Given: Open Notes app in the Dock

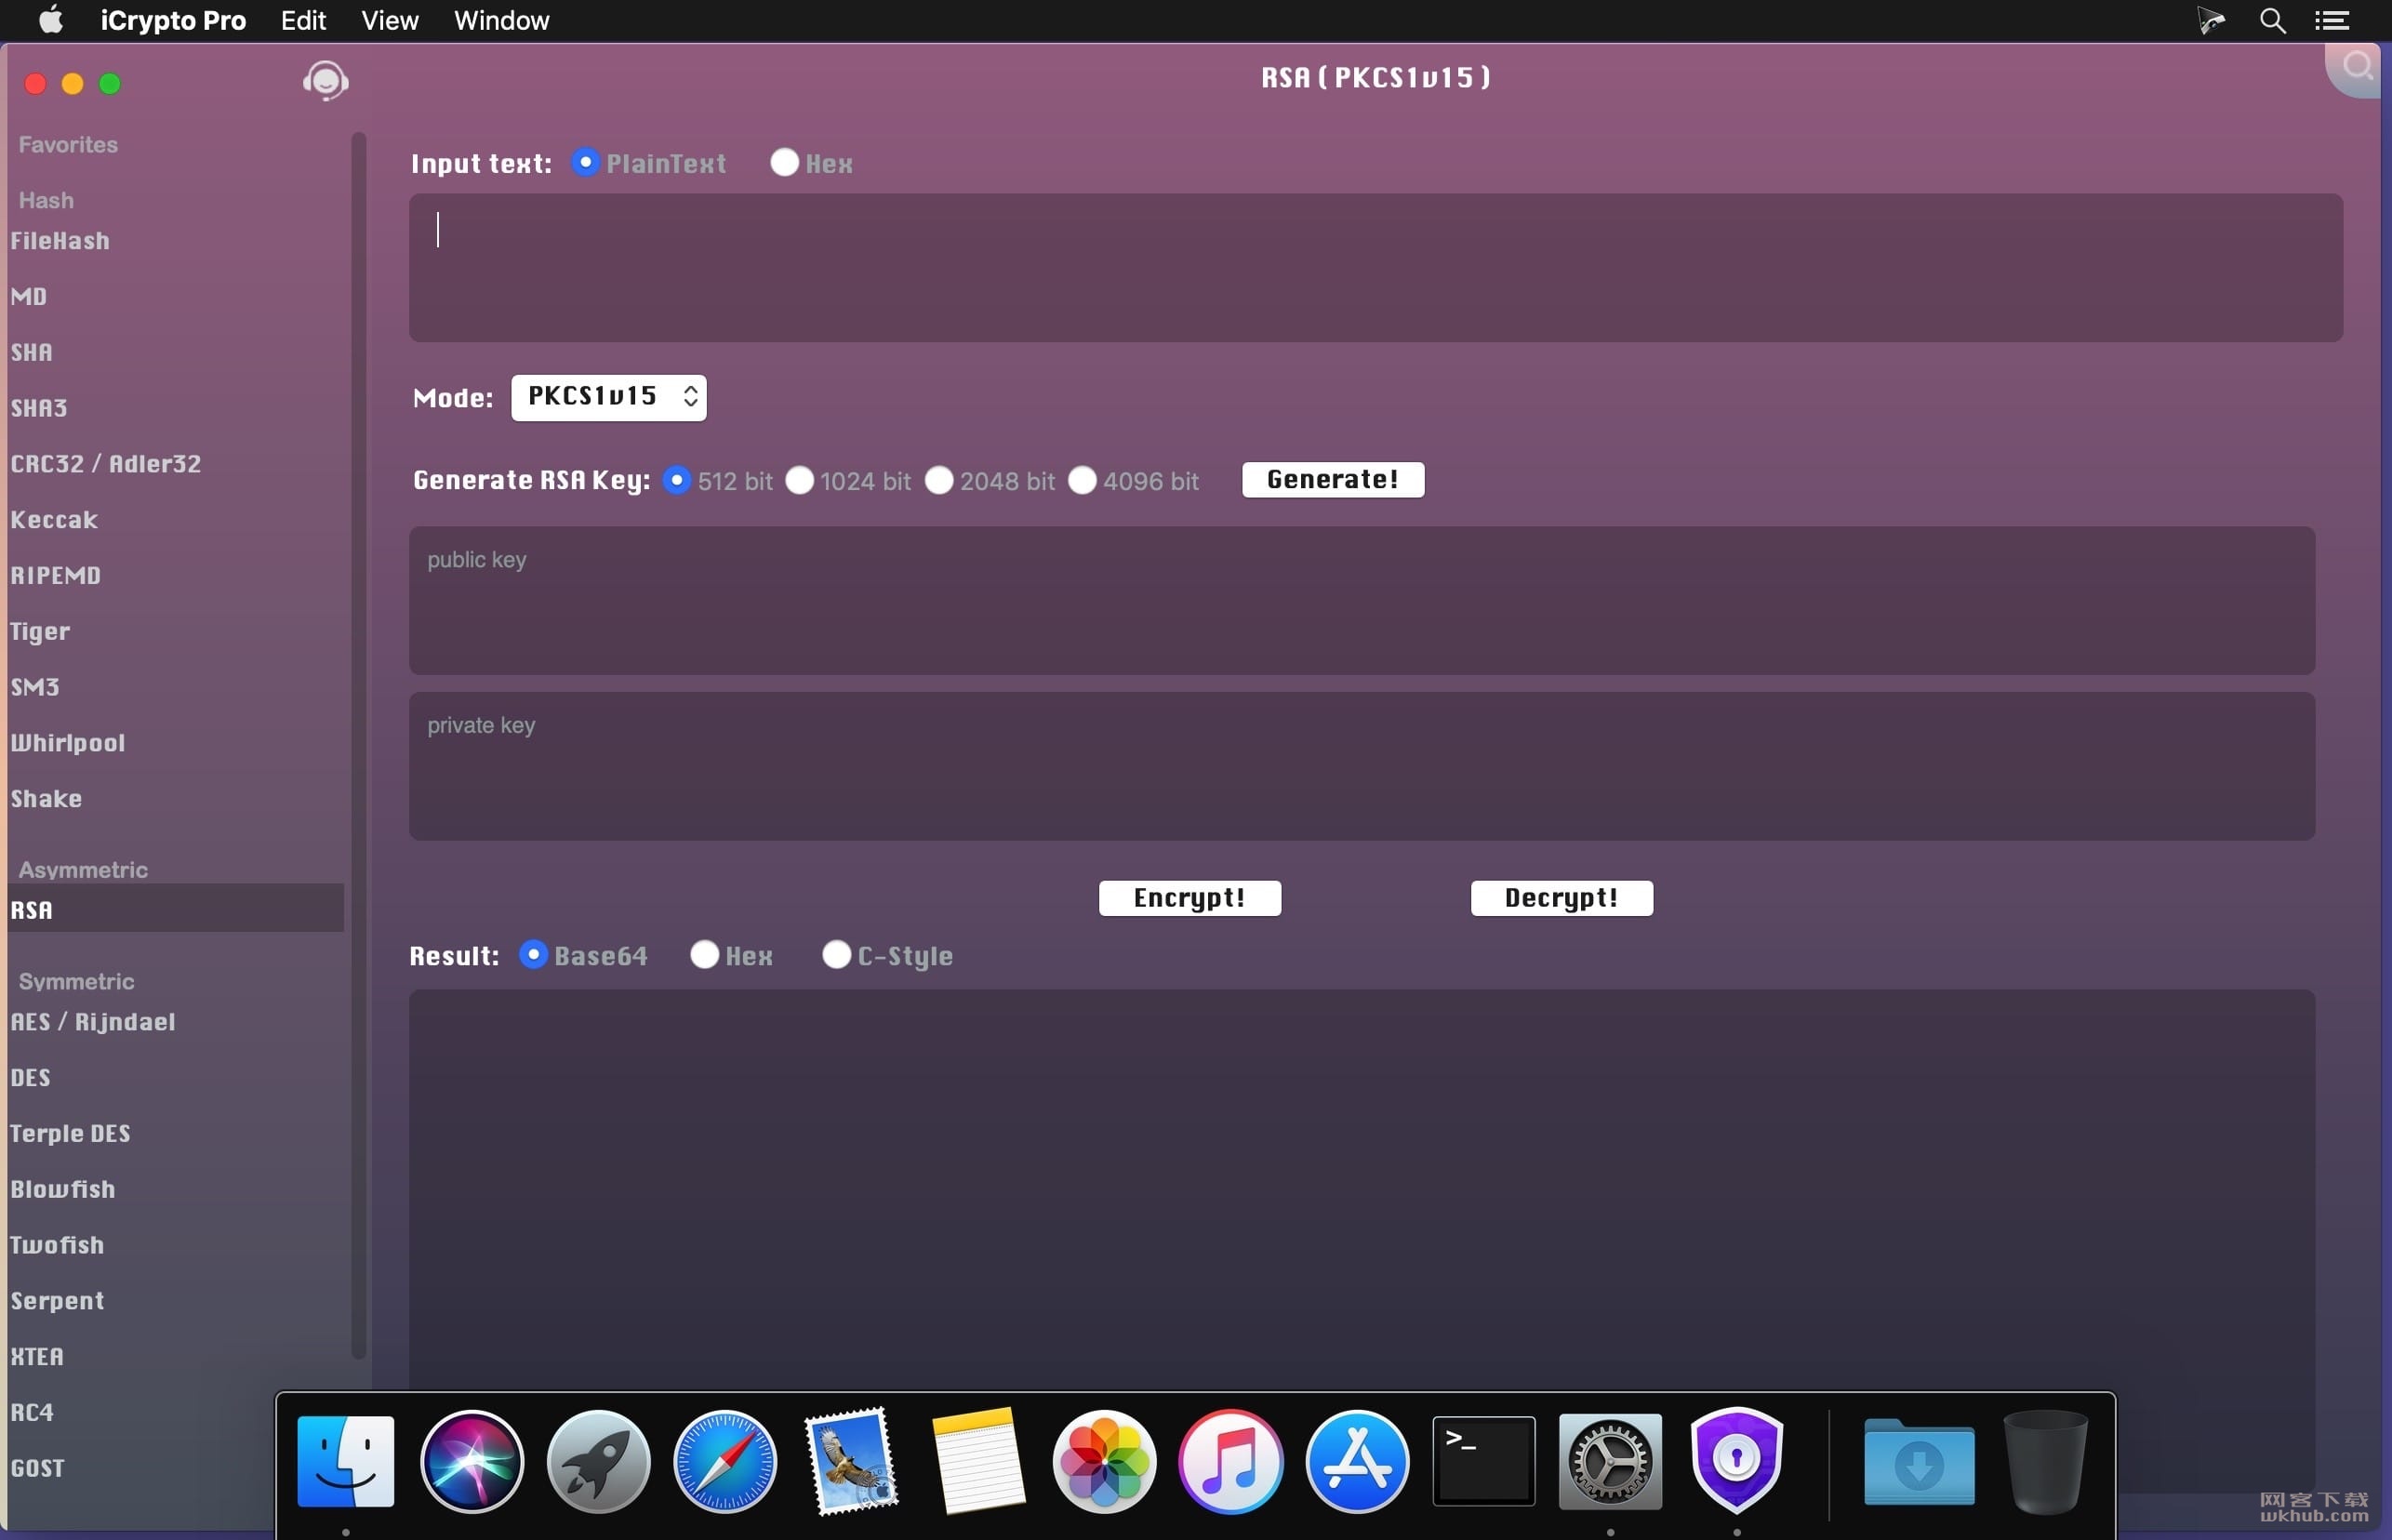Looking at the screenshot, I should 978,1461.
